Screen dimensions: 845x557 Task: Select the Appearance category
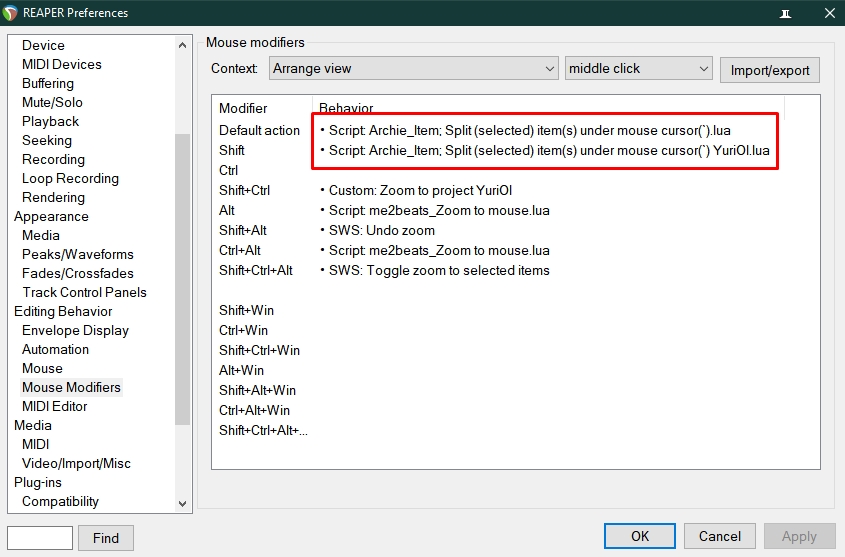click(x=51, y=216)
